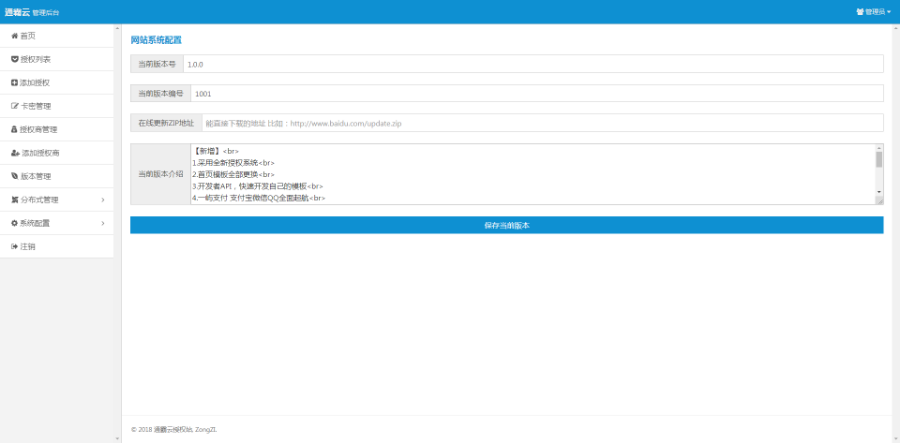Click the 通霸云 brand logo link
This screenshot has width=900, height=443.
coord(17,11)
